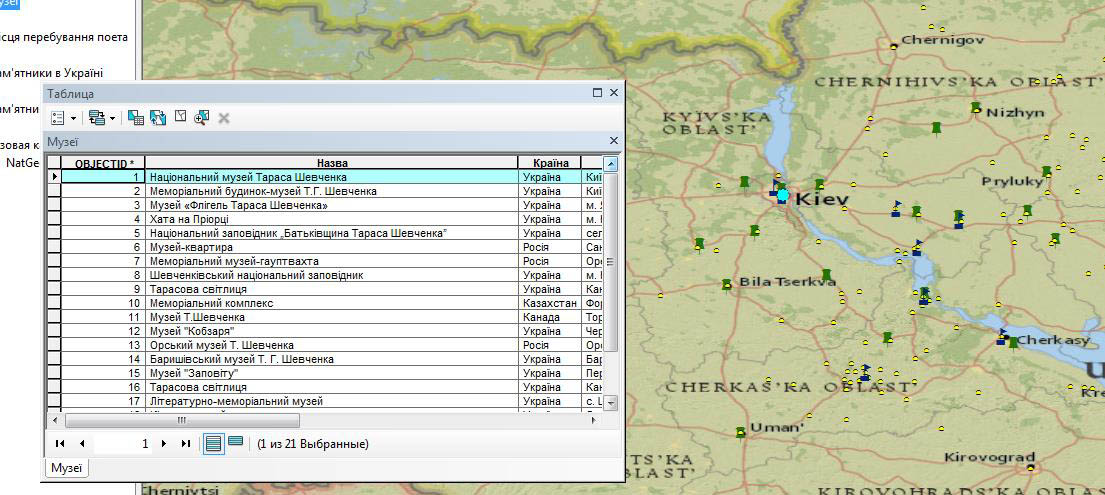This screenshot has height=495, width=1105.
Task: Switch to the Музеї table tab
Action: (x=67, y=468)
